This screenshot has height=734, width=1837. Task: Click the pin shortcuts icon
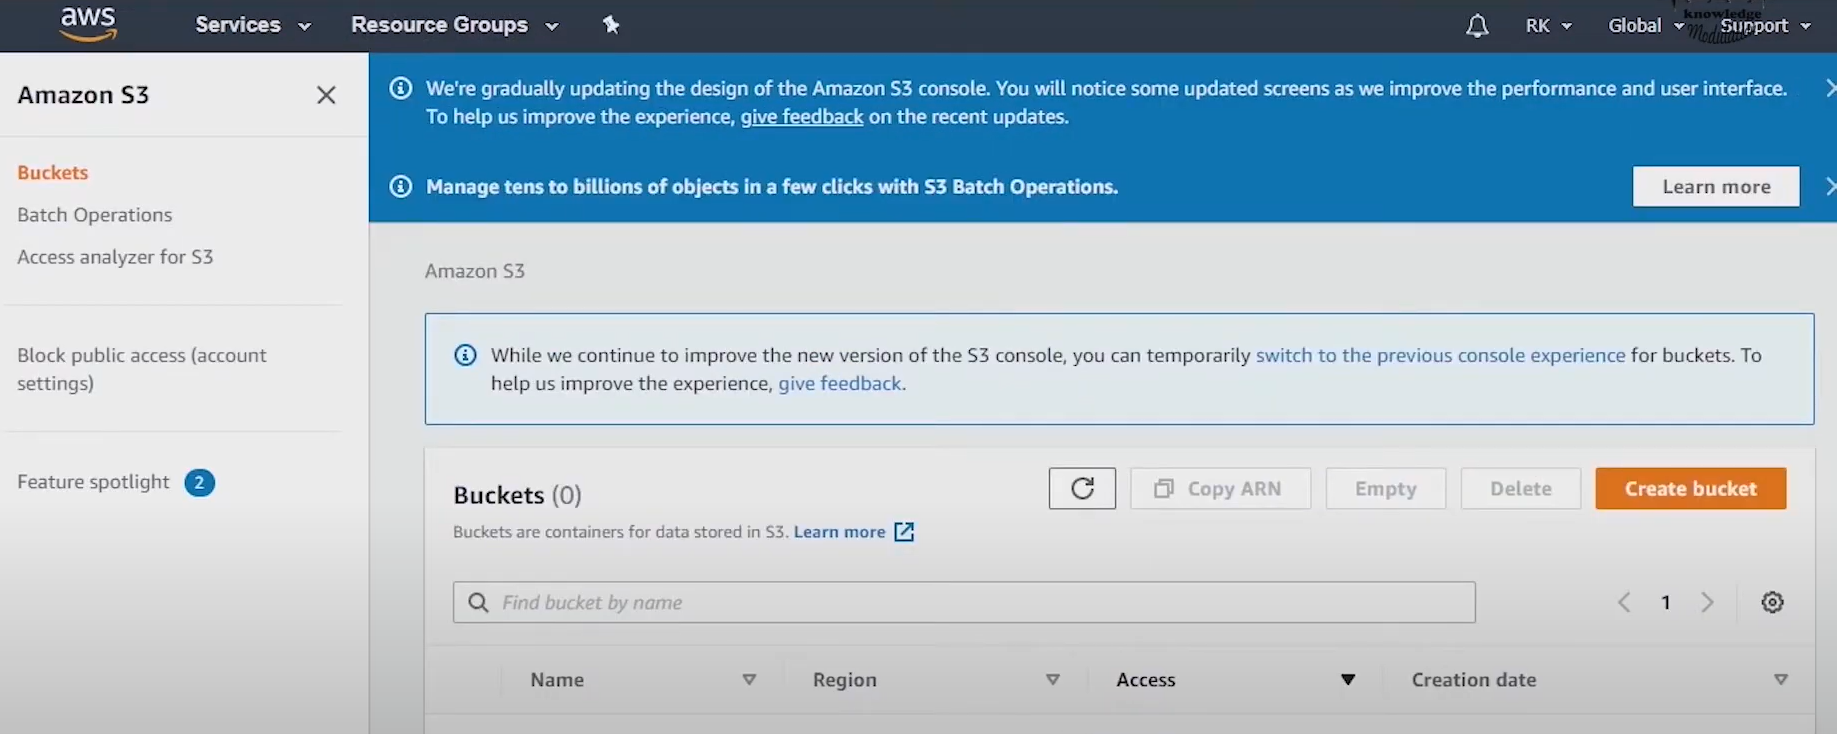(x=611, y=25)
